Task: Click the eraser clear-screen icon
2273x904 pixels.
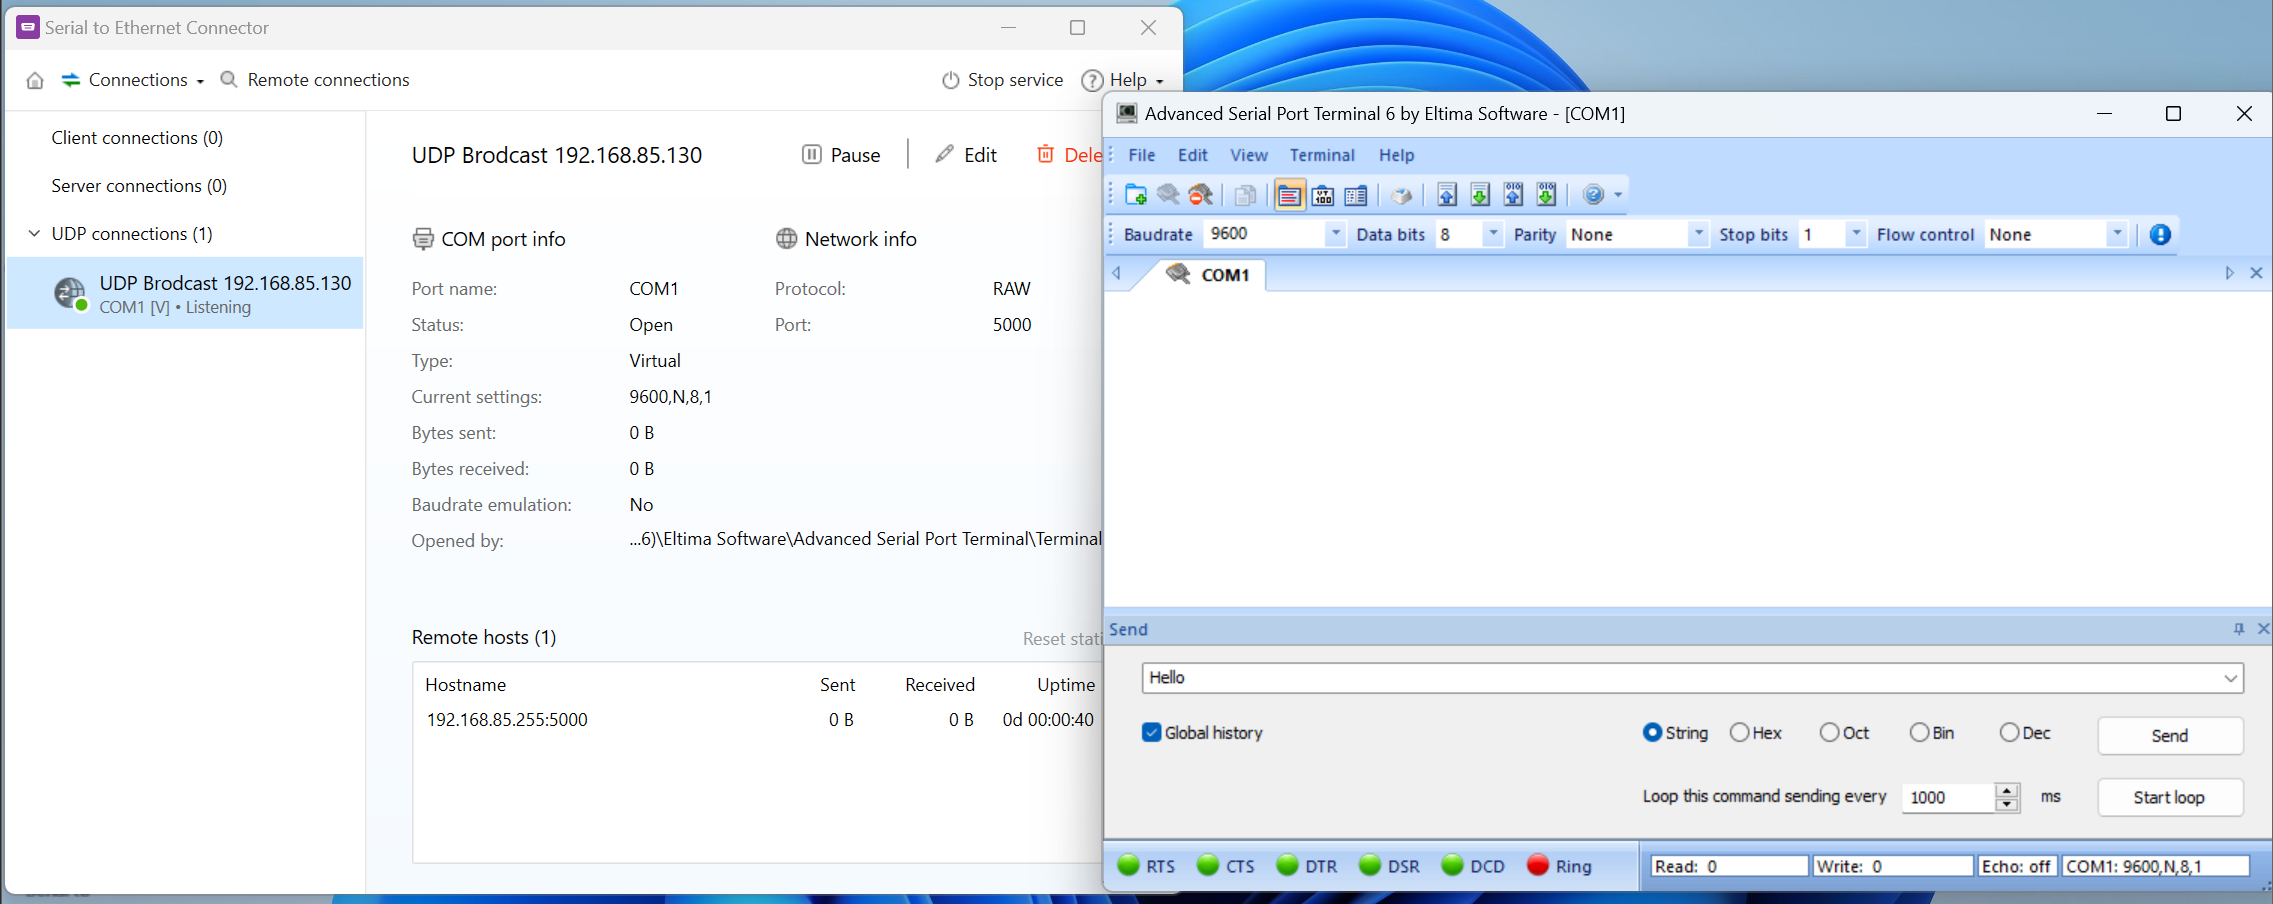Action: [x=1402, y=195]
